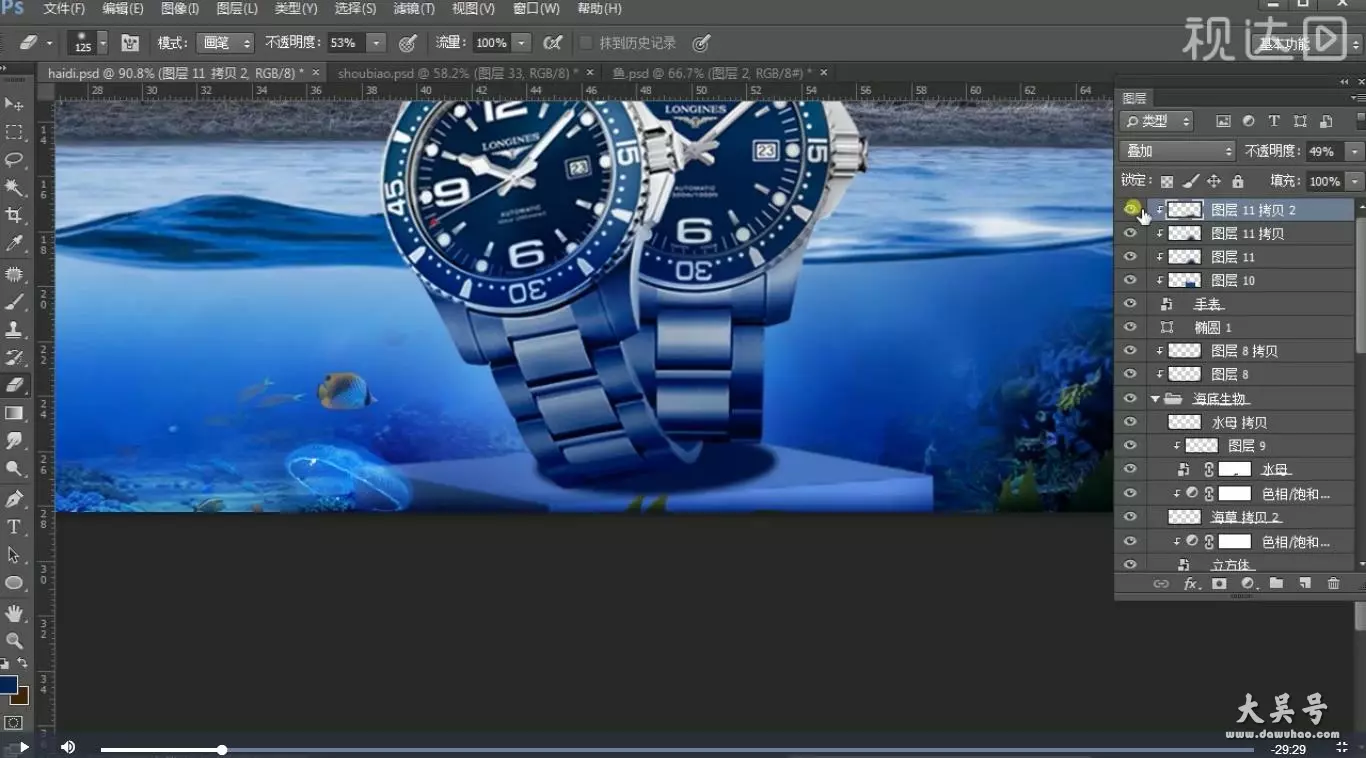Enable the 抹到历史记录 checkbox
The width and height of the screenshot is (1366, 758).
coord(586,43)
